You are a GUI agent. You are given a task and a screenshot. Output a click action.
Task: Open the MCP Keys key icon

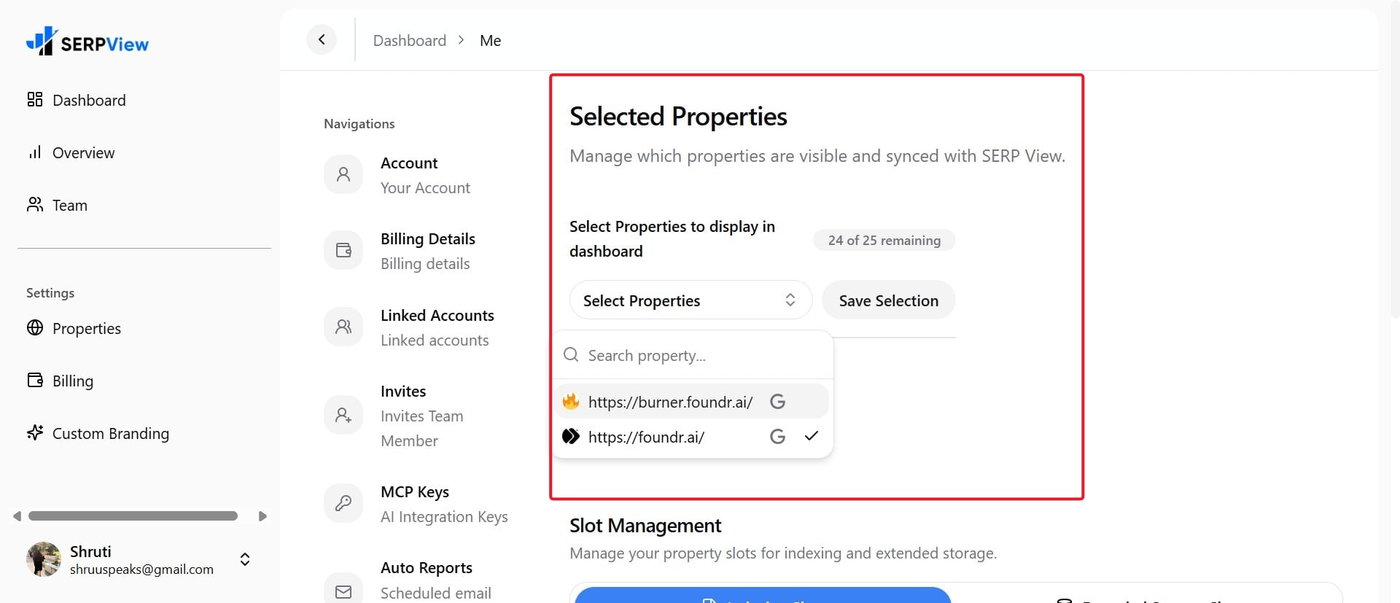click(344, 503)
